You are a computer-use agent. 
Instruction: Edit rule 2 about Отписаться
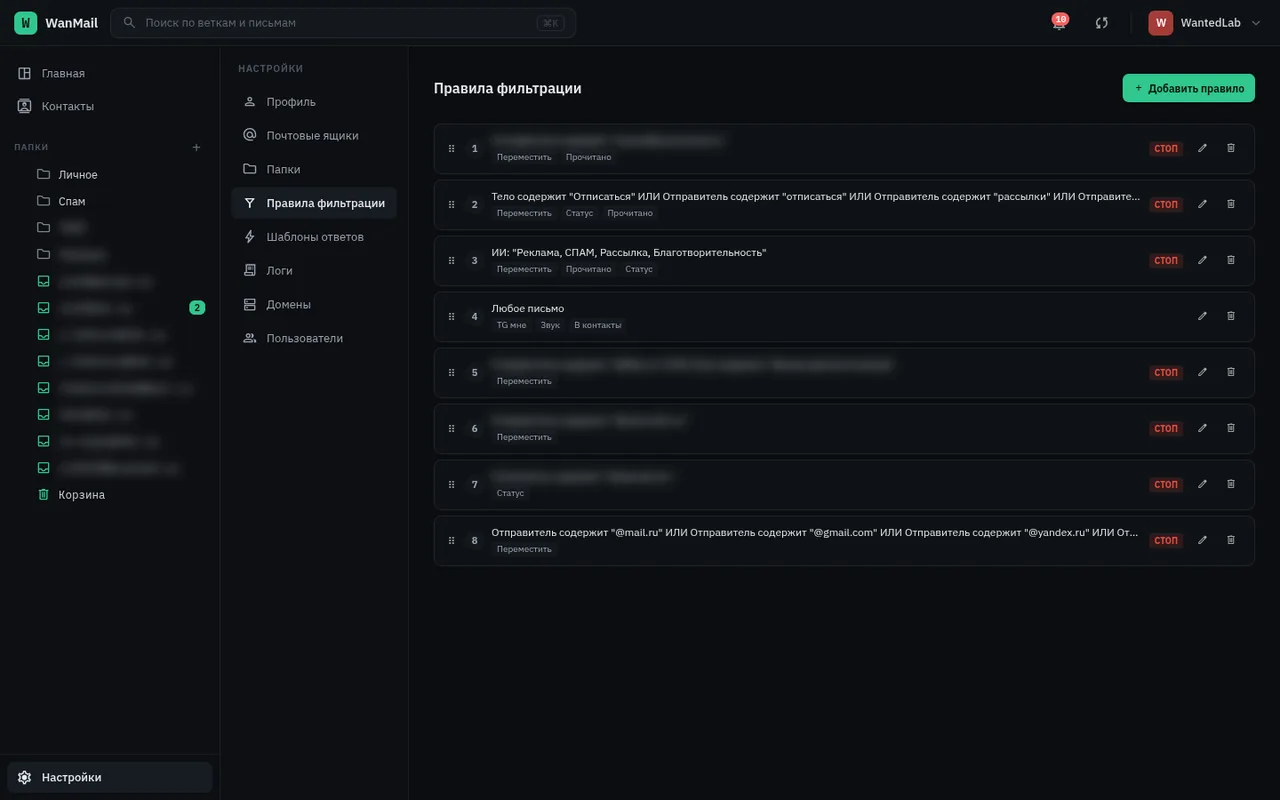click(x=1202, y=204)
